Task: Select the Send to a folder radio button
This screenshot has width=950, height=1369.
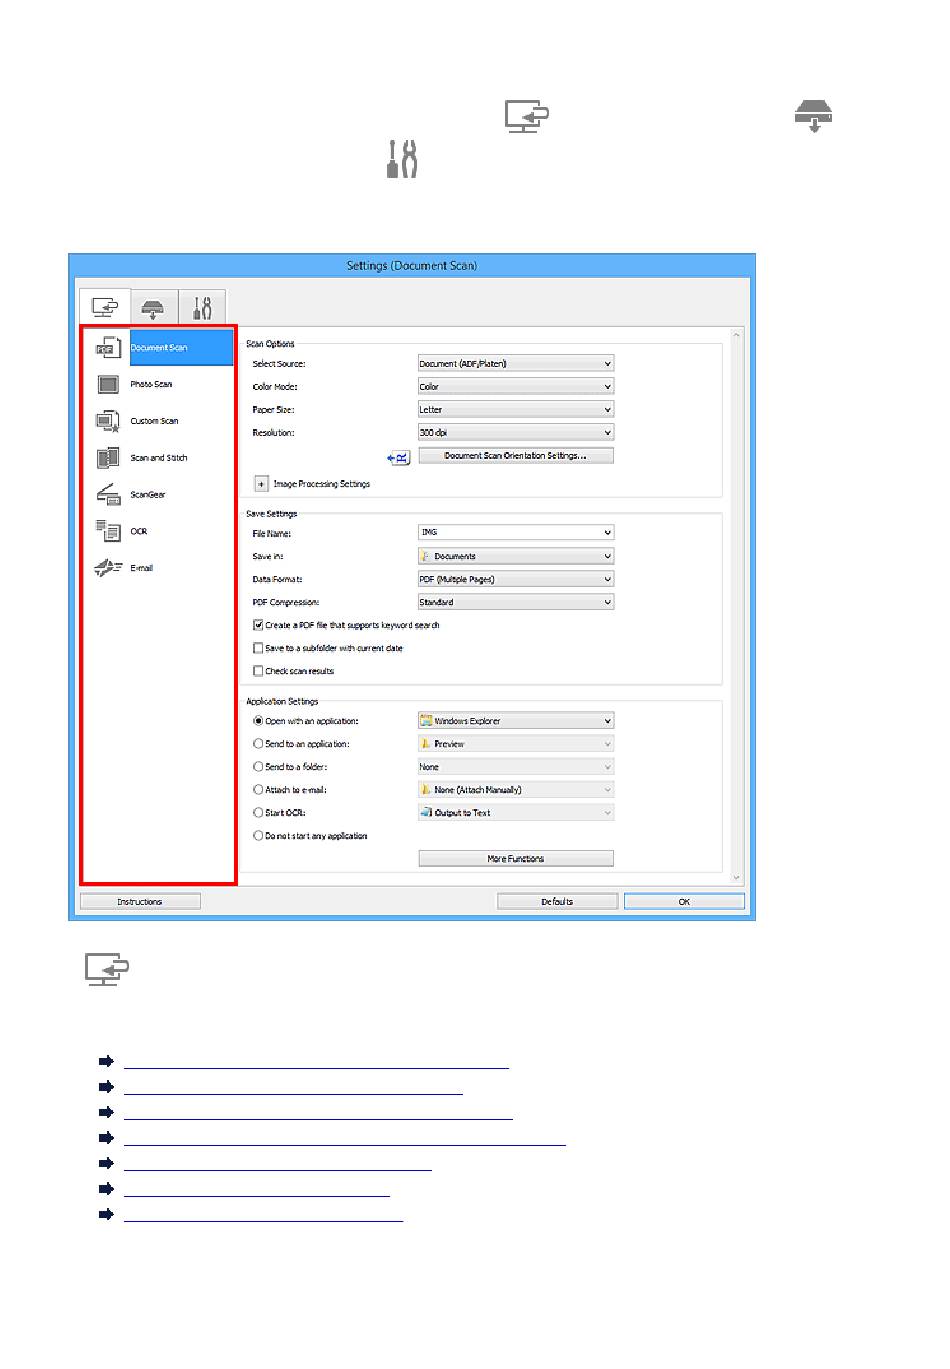Action: (258, 767)
